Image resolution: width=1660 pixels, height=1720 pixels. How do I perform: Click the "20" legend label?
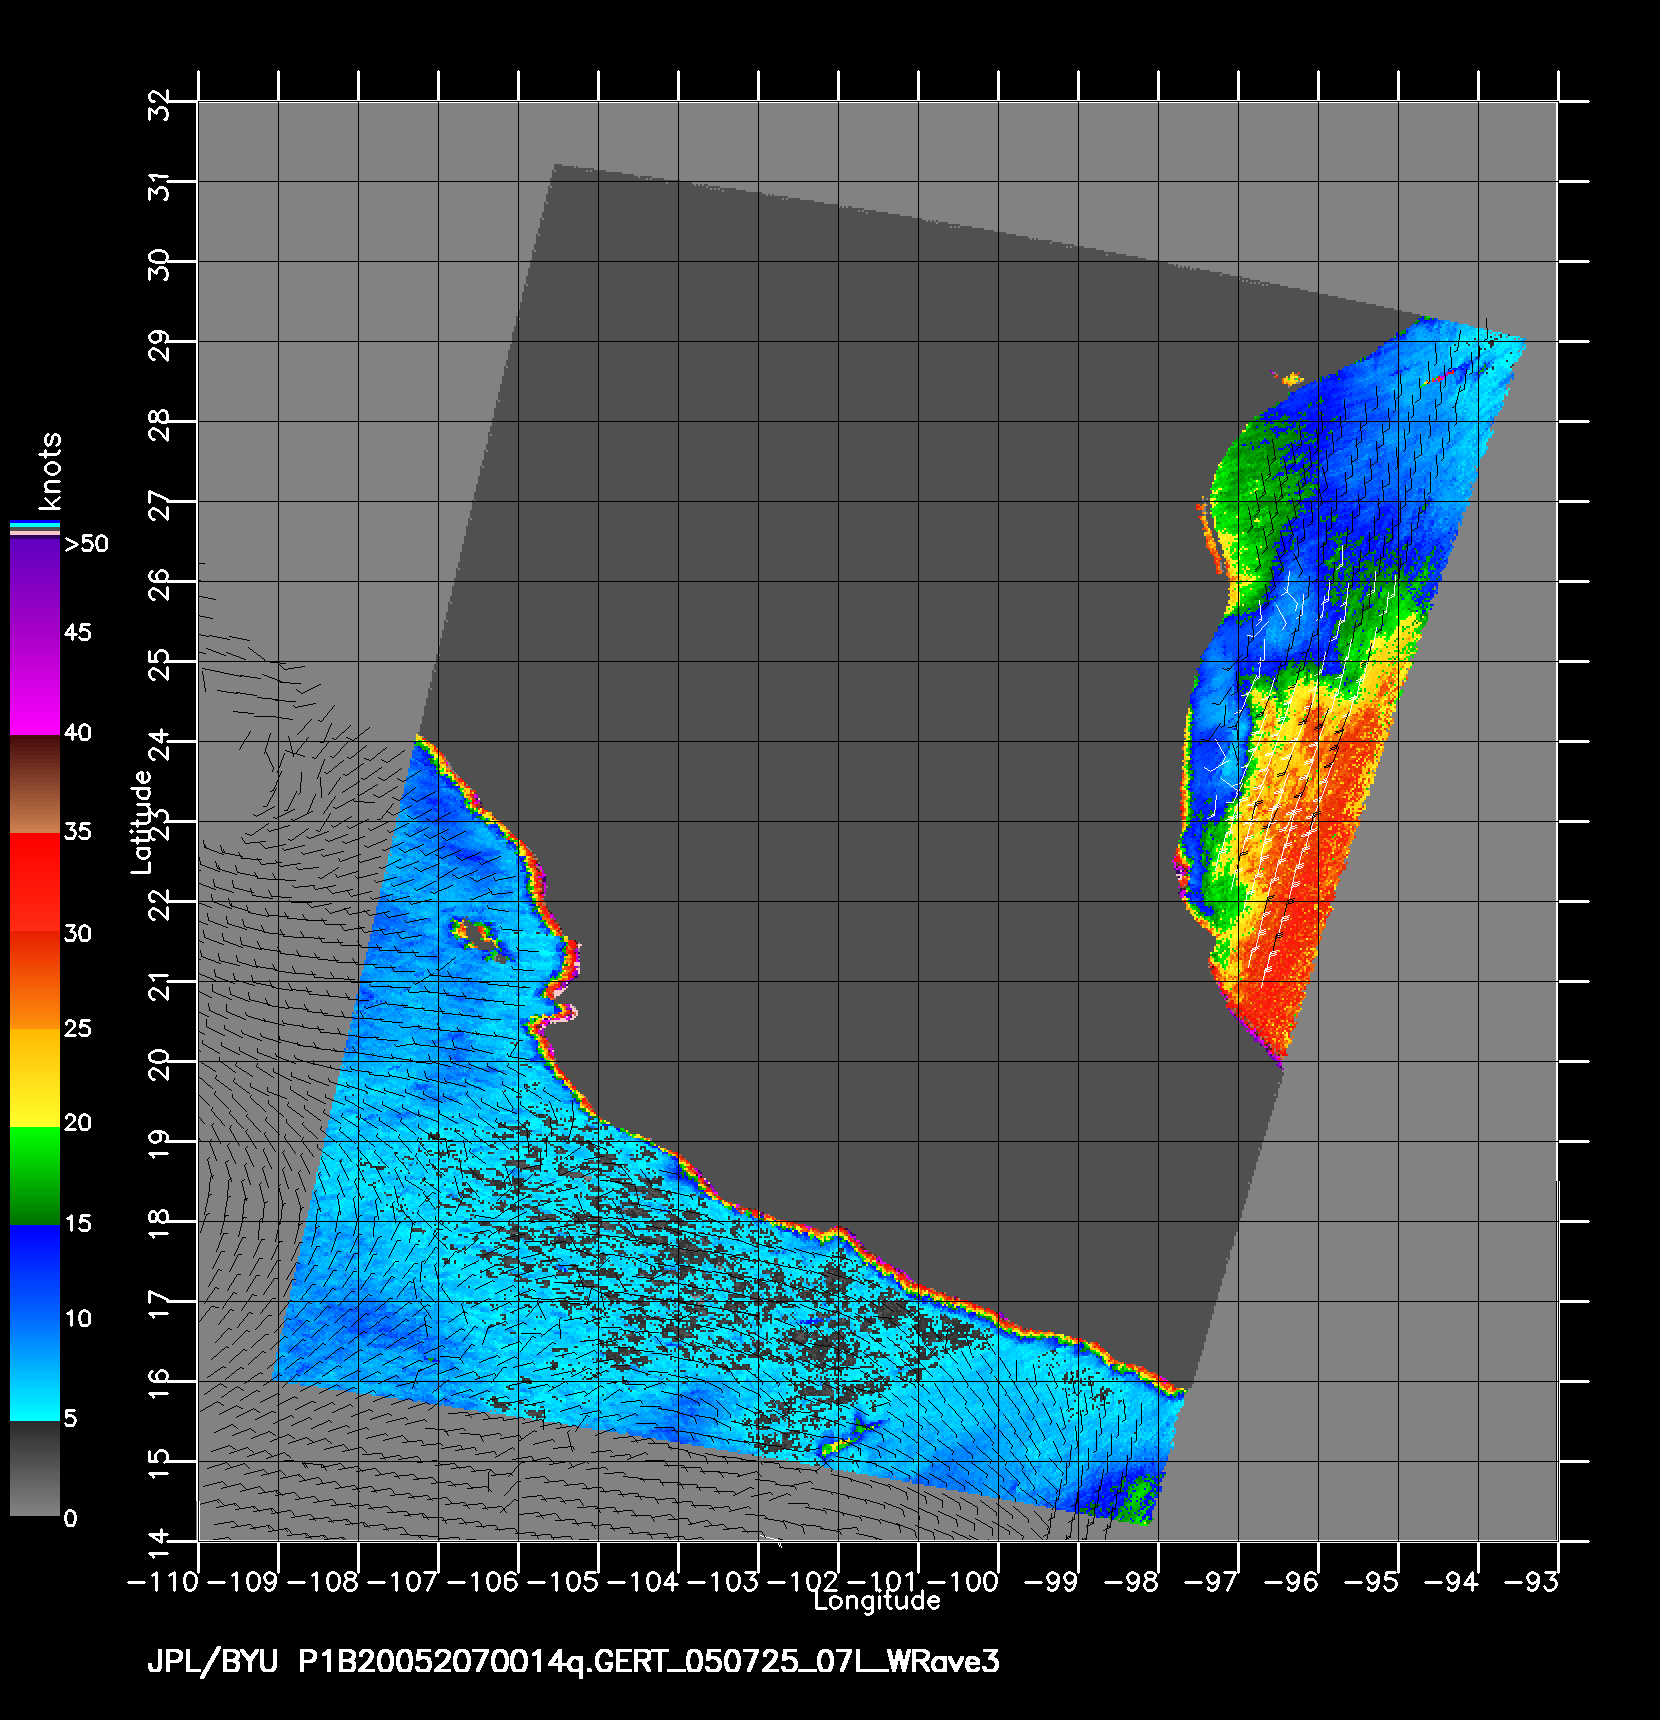(78, 1123)
